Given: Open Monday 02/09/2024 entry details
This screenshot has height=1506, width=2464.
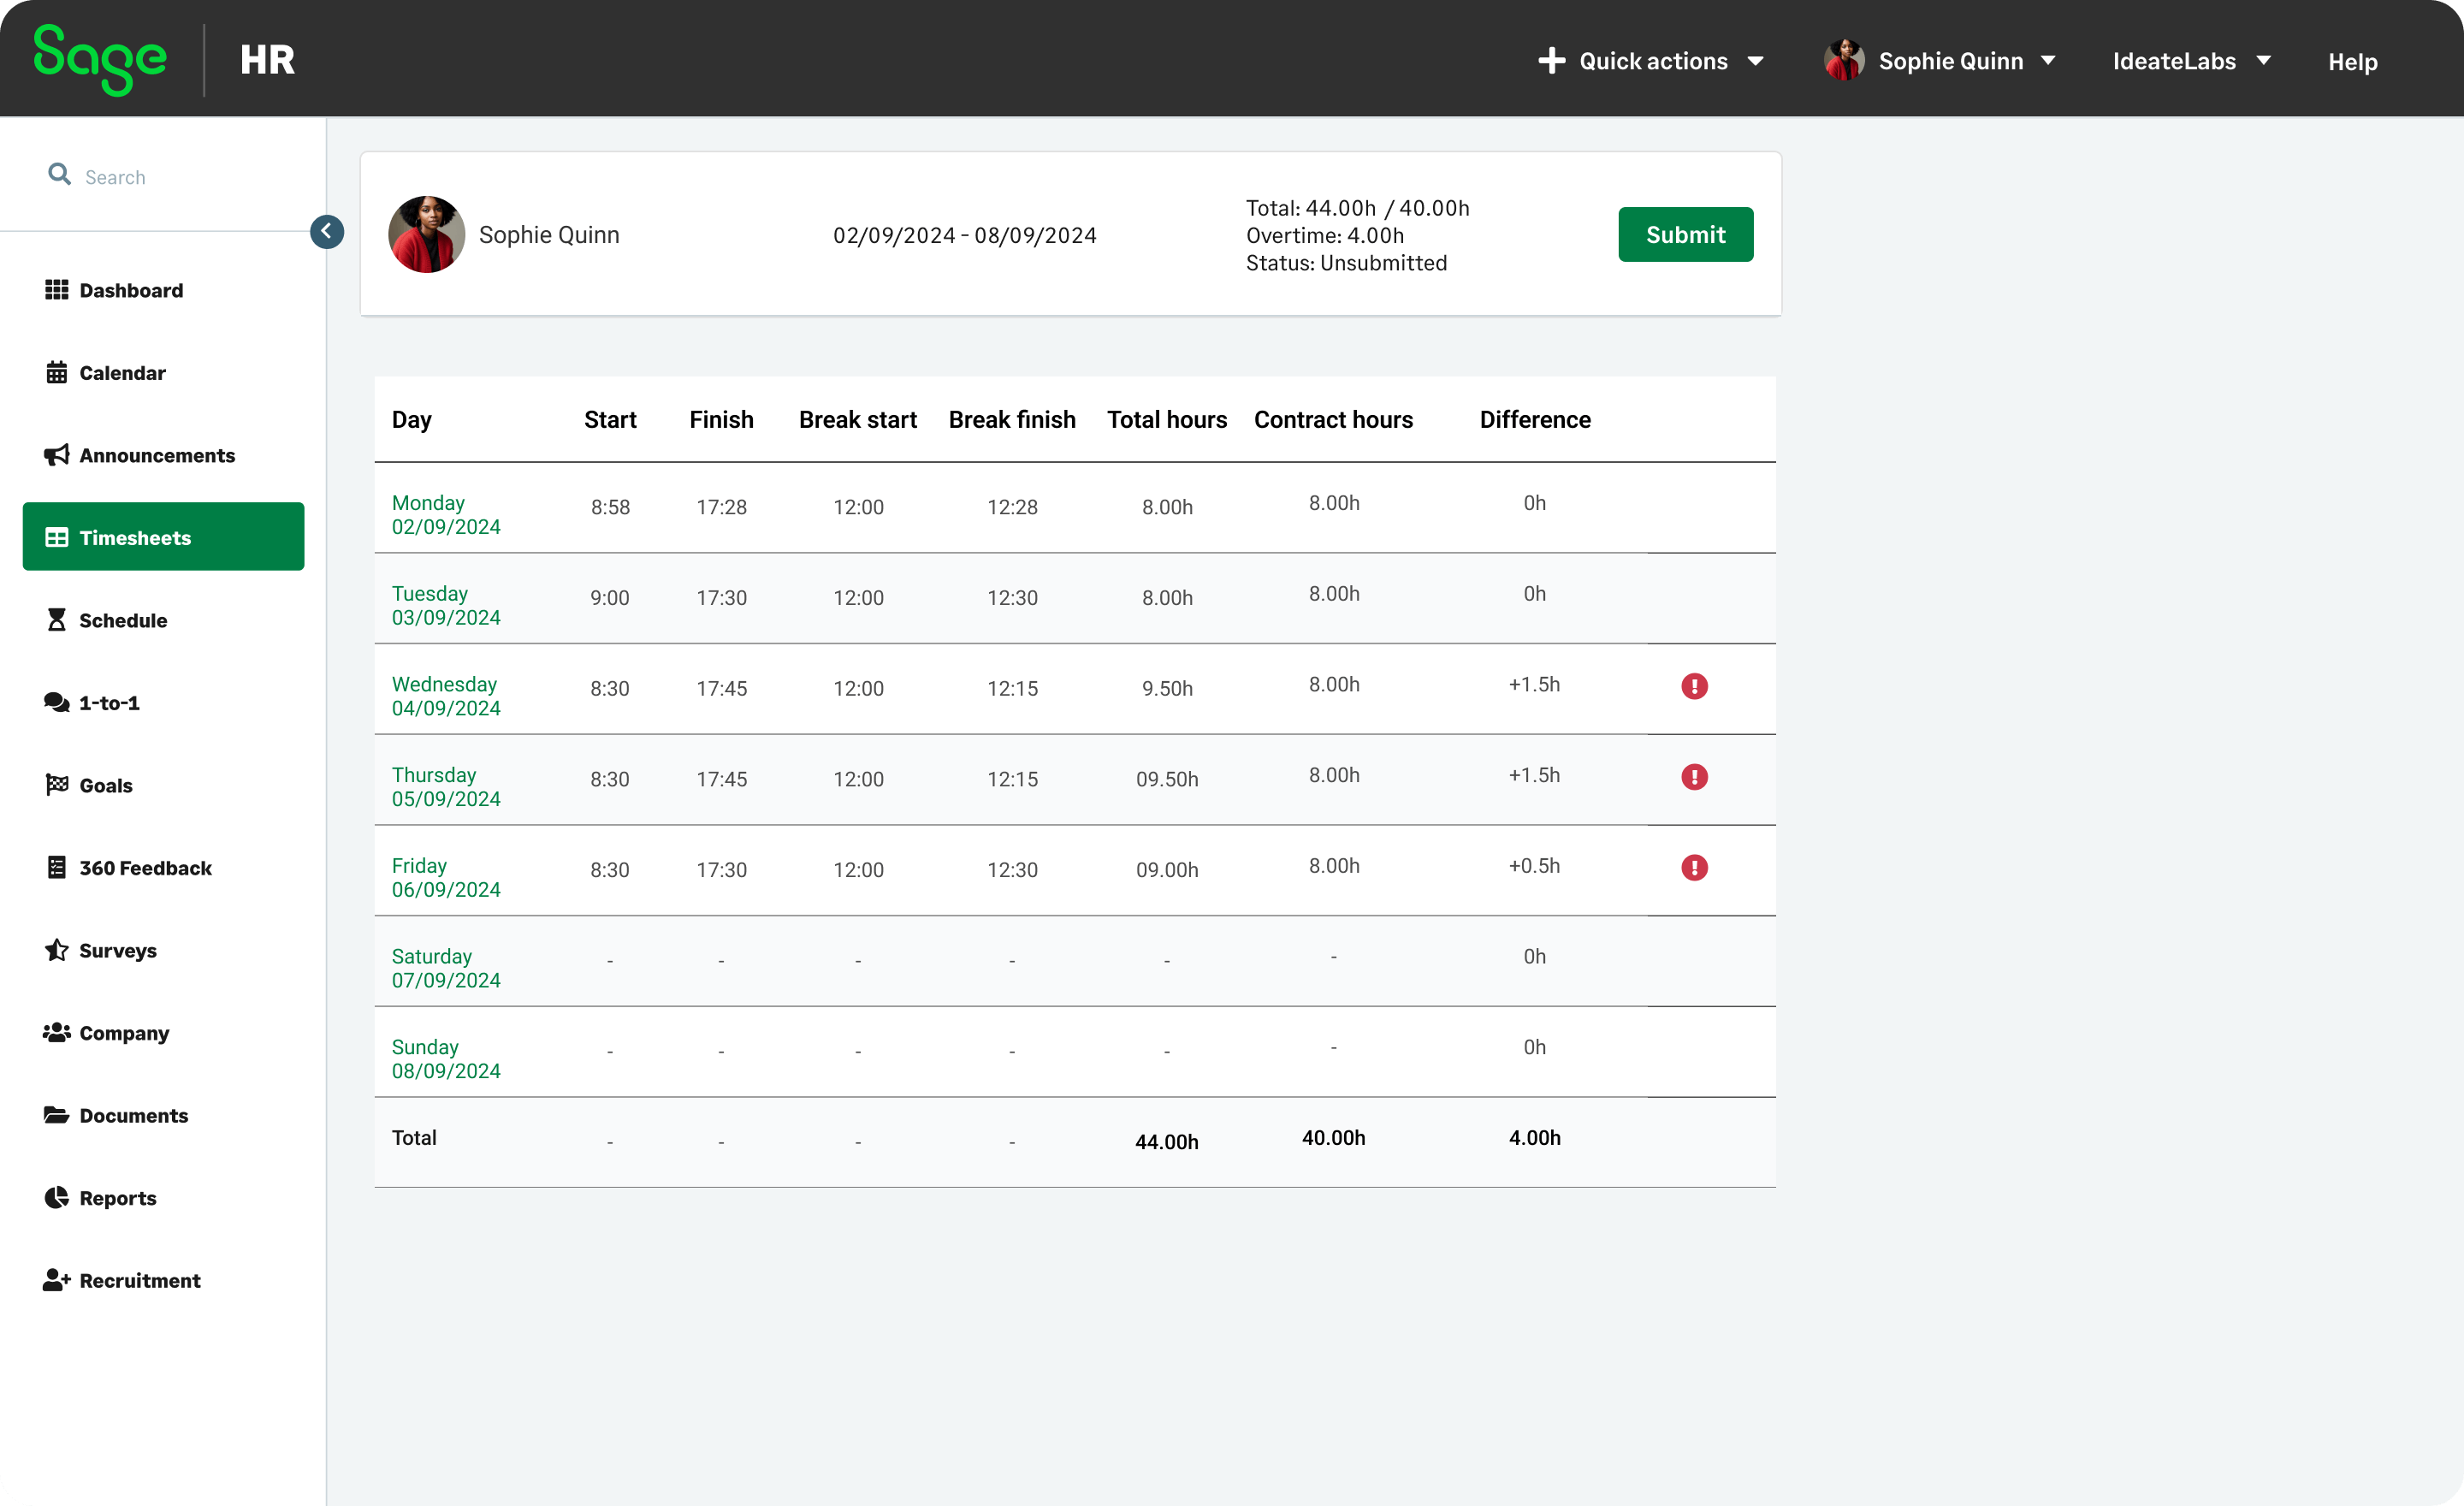Looking at the screenshot, I should pos(446,514).
